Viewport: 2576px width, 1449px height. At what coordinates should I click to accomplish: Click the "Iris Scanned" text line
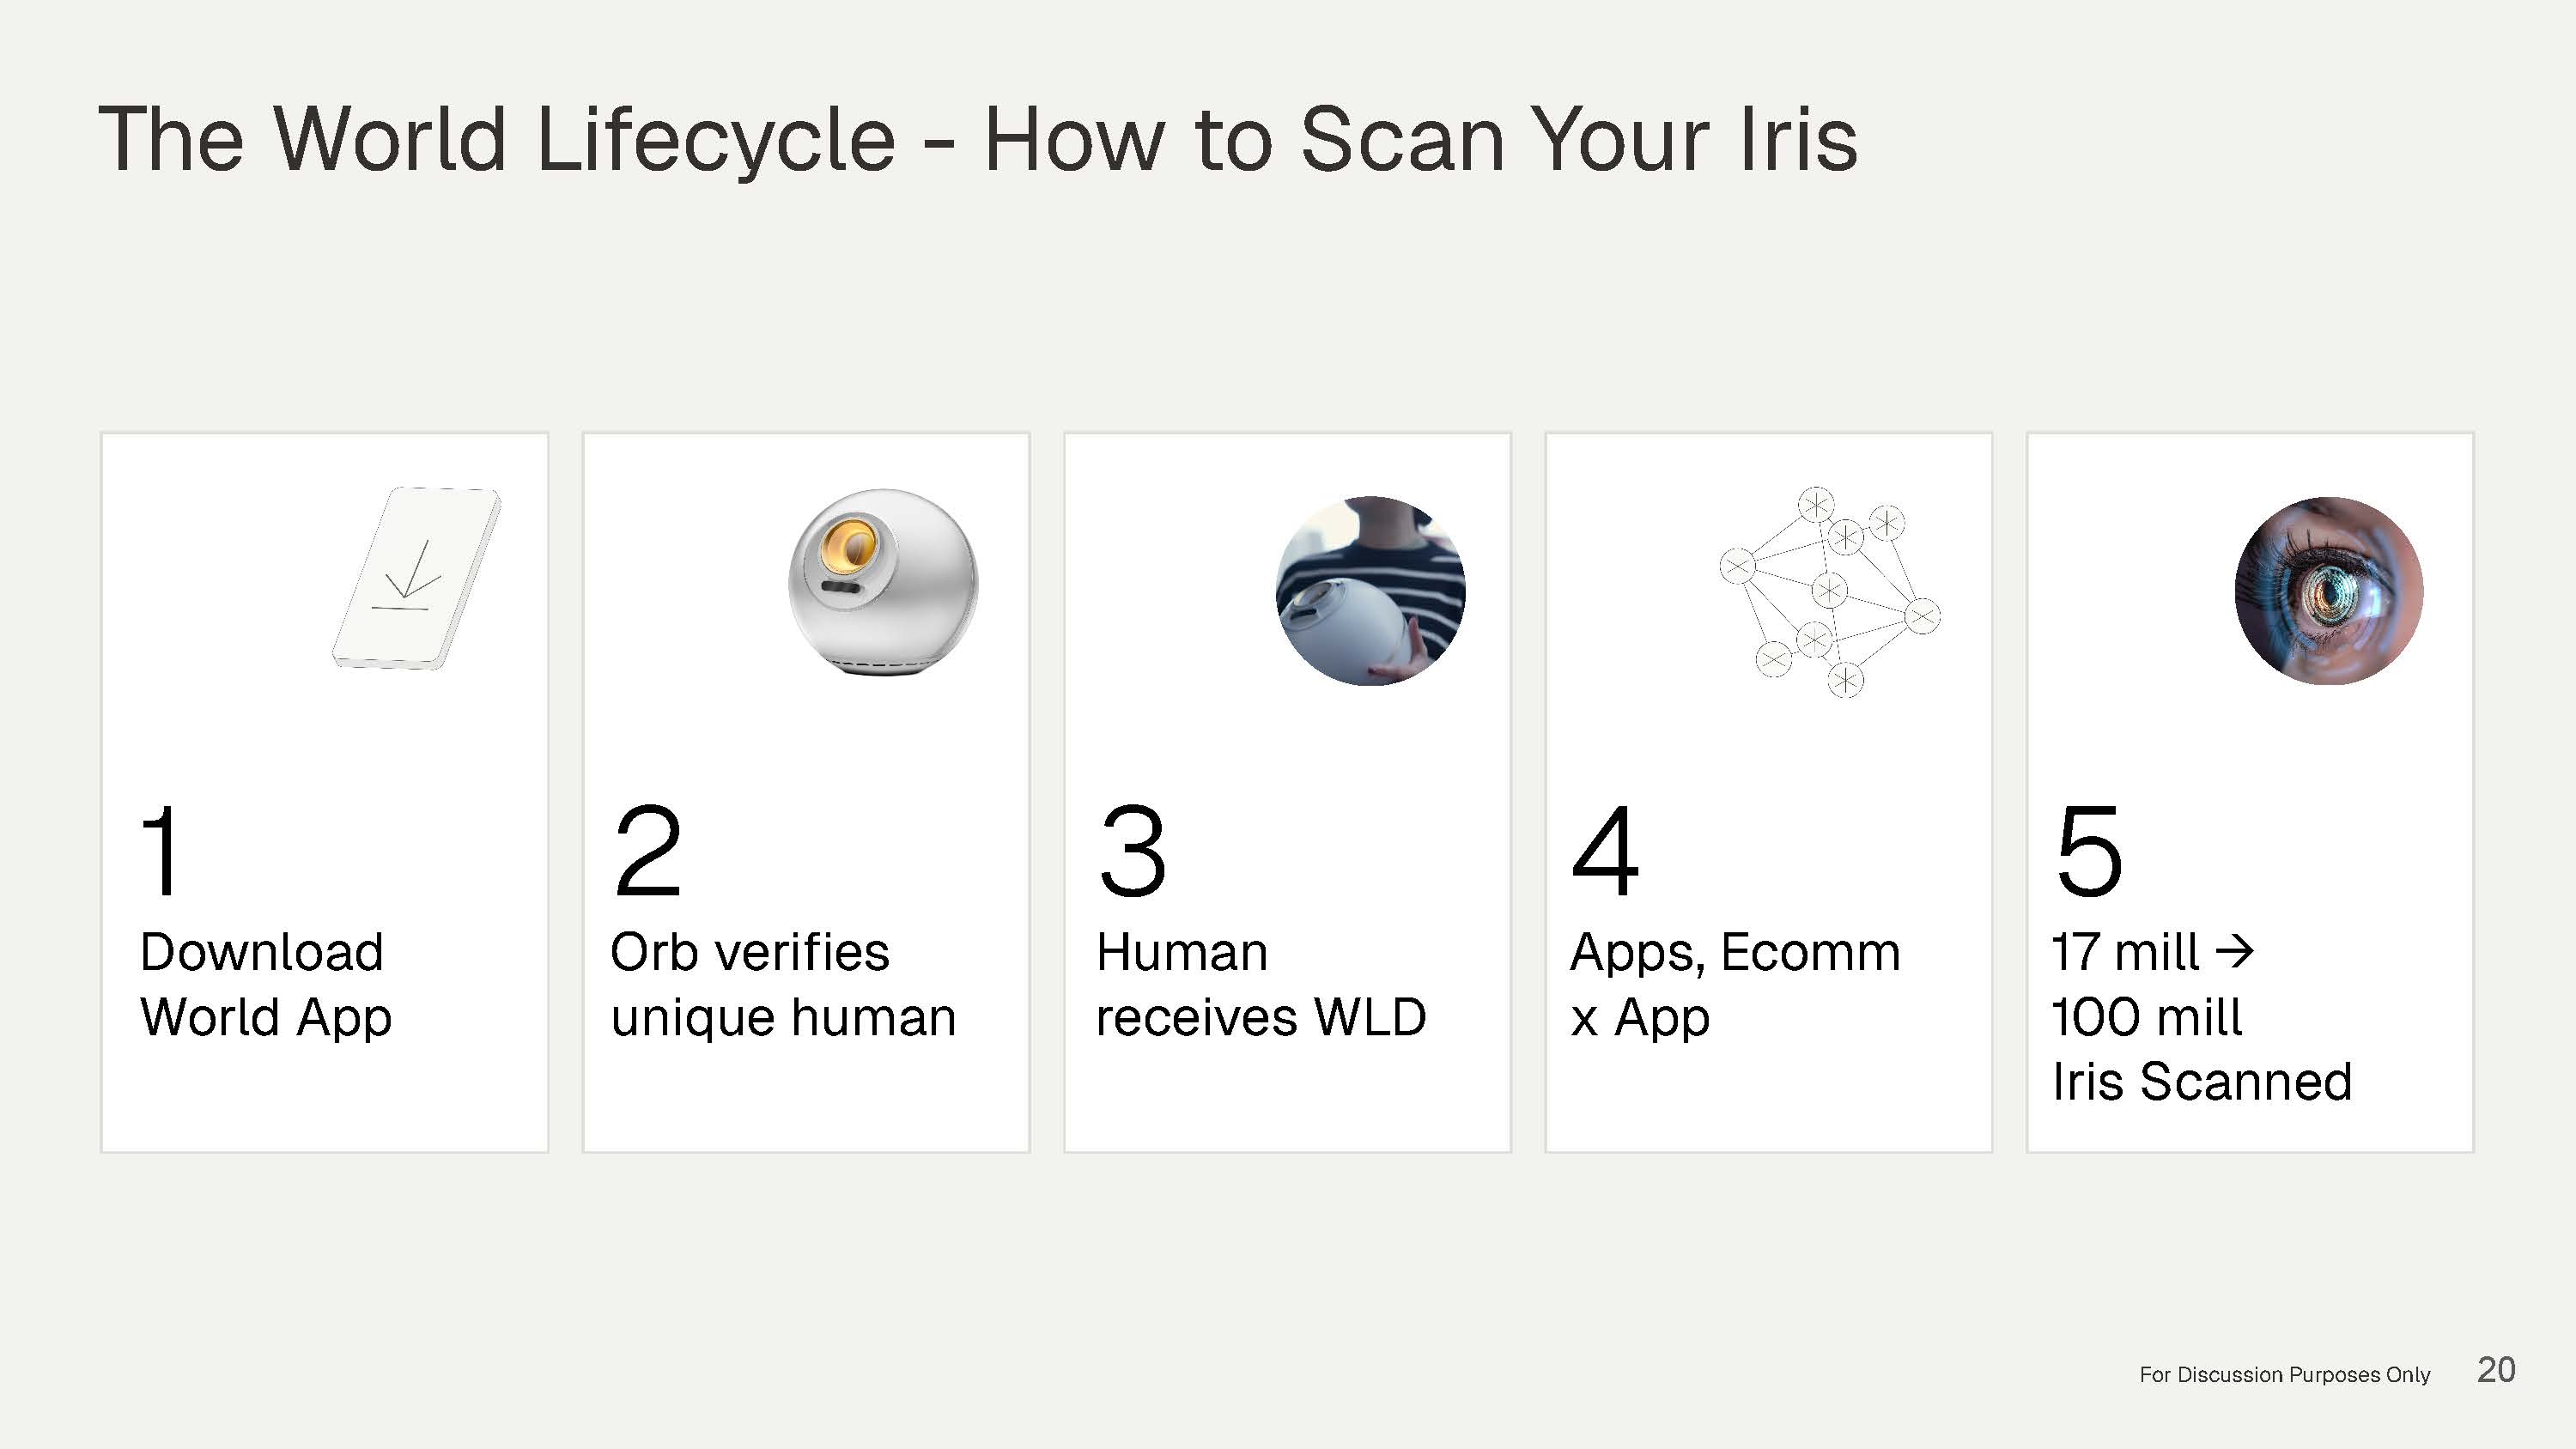(x=2201, y=1081)
